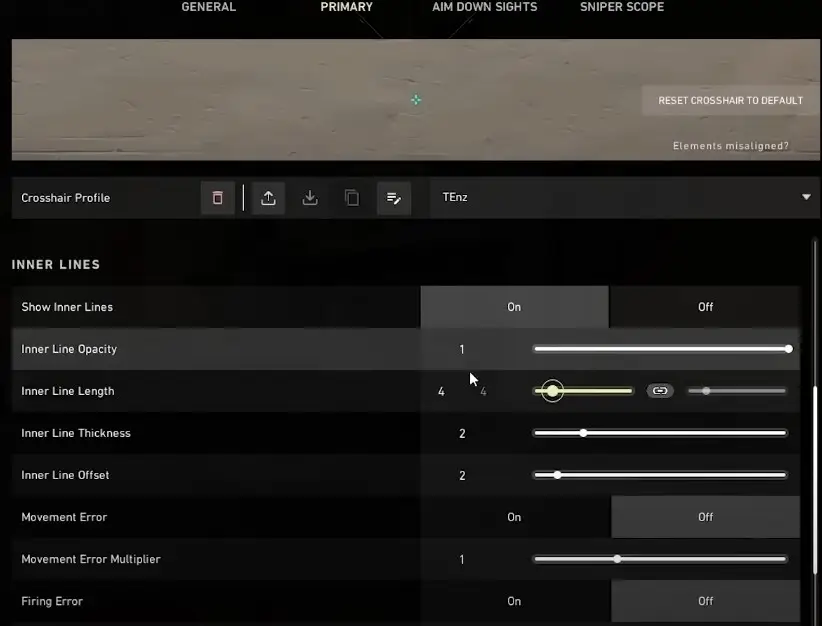Viewport: 822px width, 626px height.
Task: Select the Primary tab
Action: [x=347, y=7]
